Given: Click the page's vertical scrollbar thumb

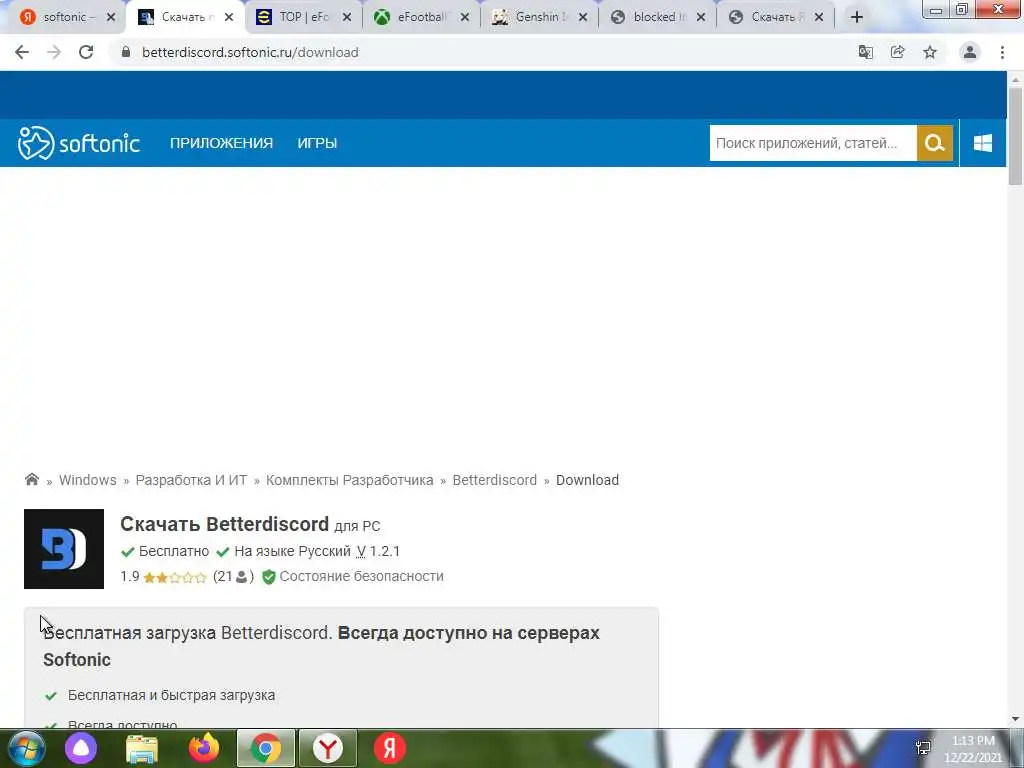Looking at the screenshot, I should tap(1015, 136).
